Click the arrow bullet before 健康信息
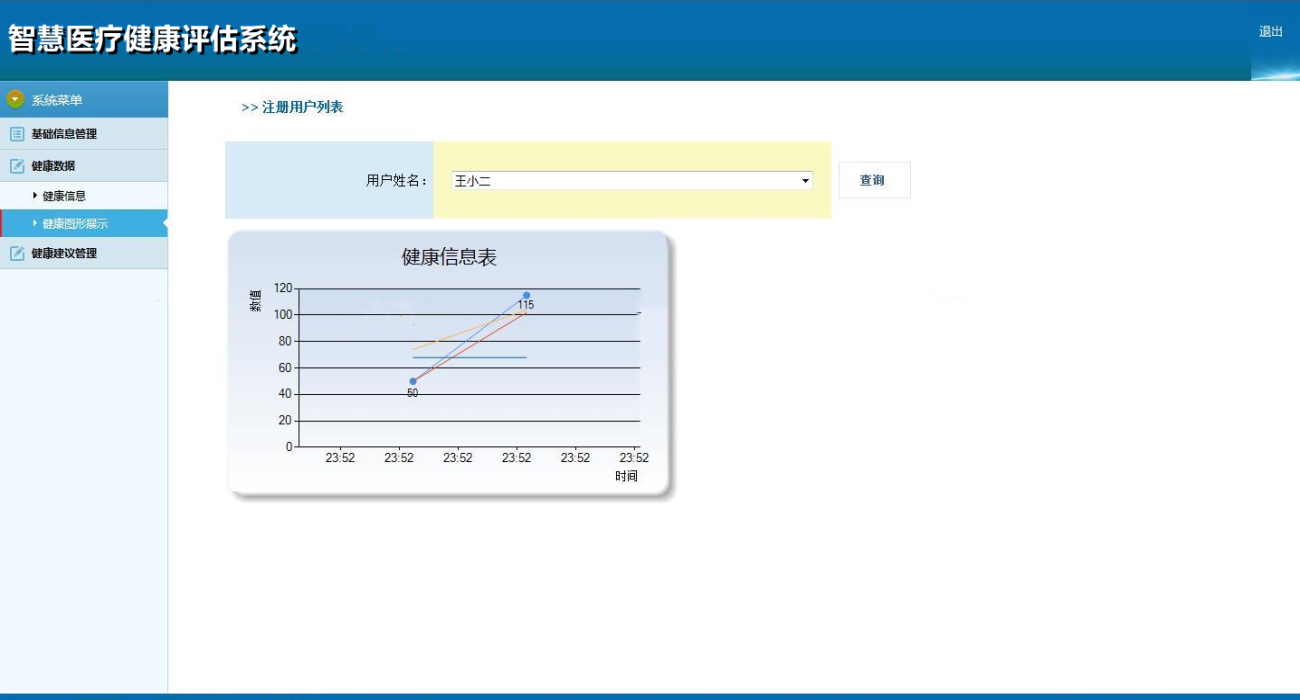The height and width of the screenshot is (700, 1300). (35, 195)
